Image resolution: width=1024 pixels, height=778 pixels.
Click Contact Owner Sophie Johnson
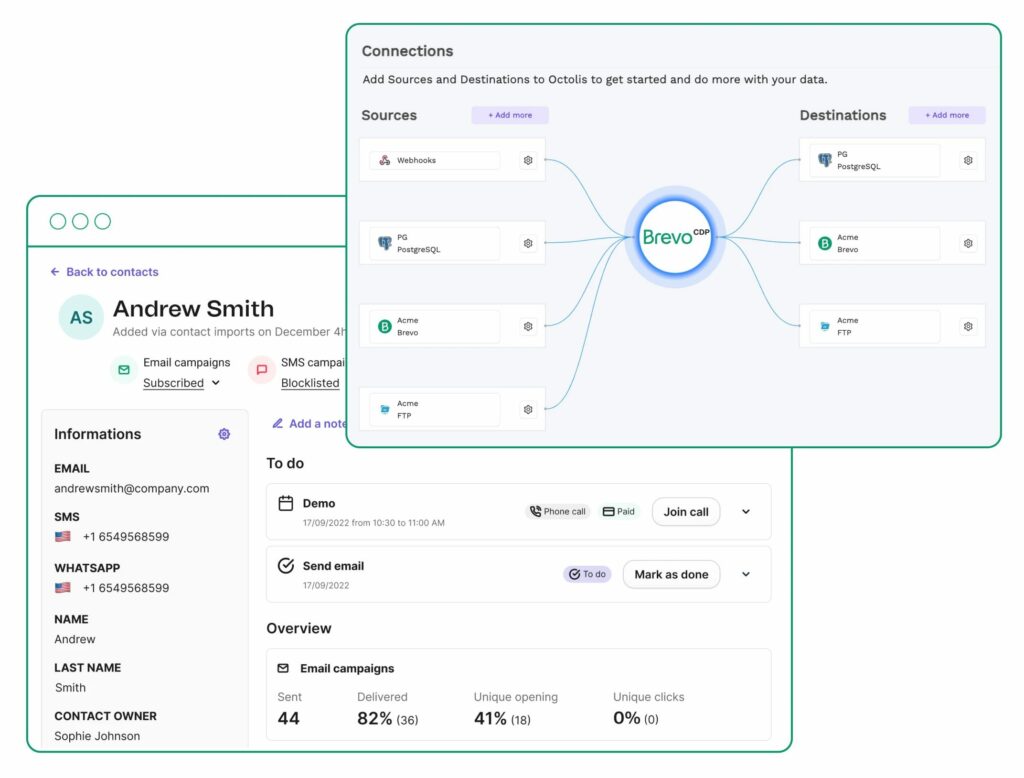pos(97,736)
